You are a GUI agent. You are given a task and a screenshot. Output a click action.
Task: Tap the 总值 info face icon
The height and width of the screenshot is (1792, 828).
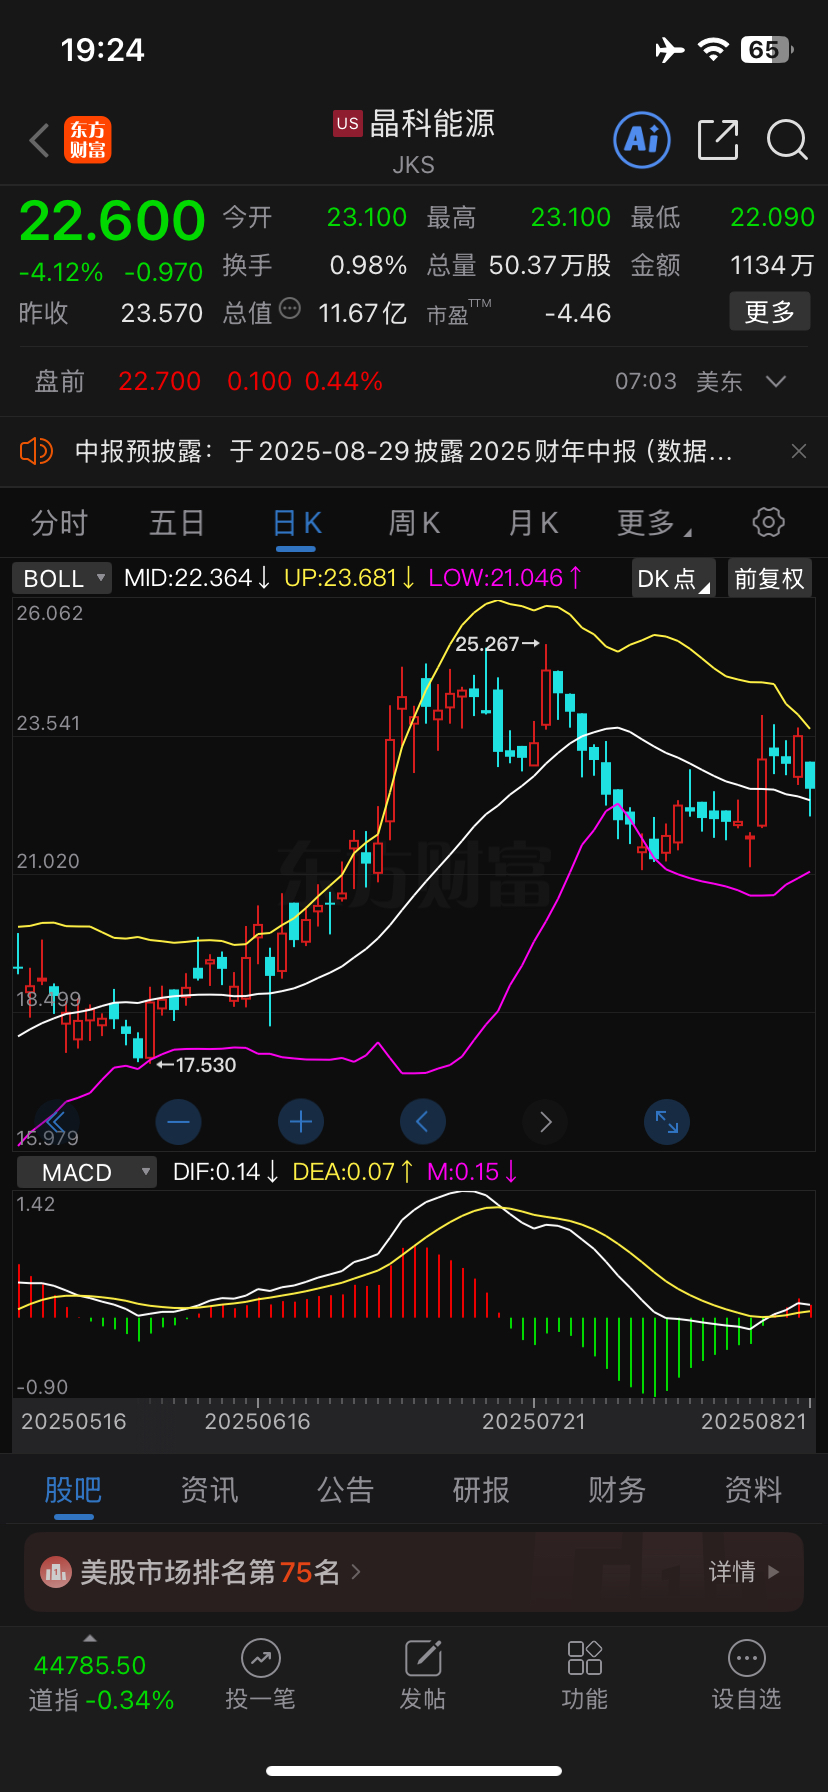[290, 308]
